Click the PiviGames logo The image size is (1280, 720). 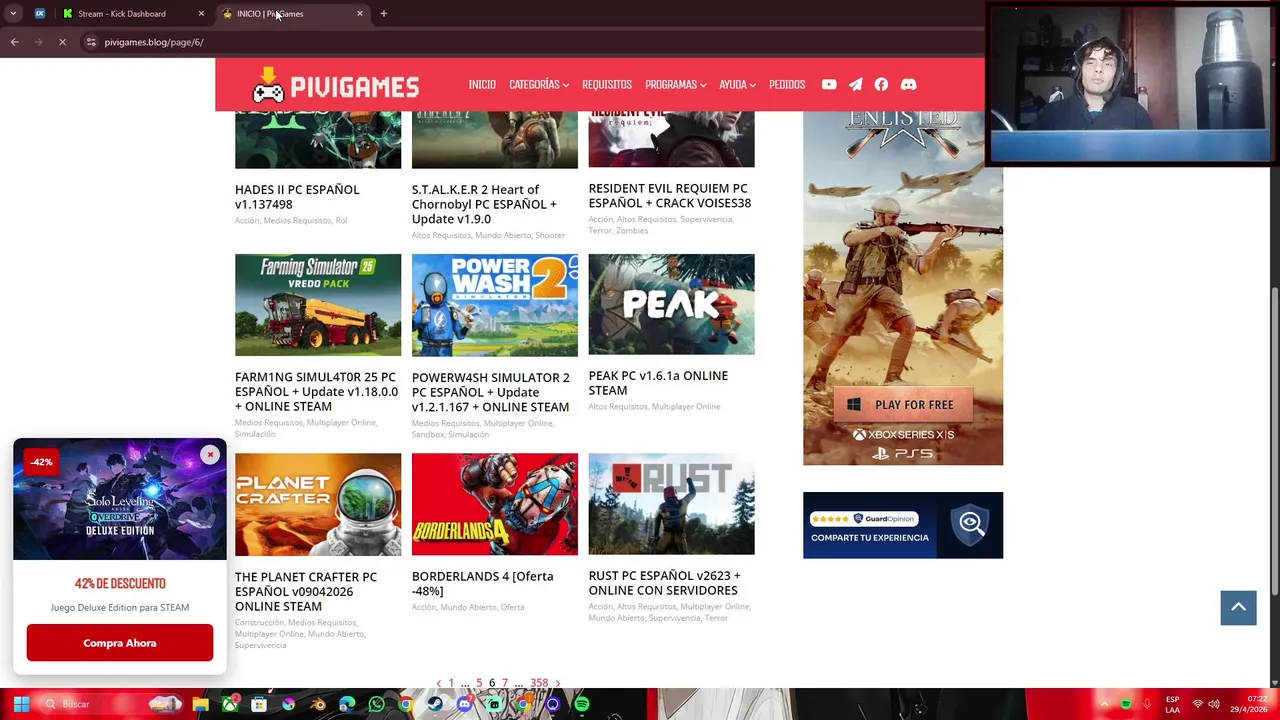[335, 86]
